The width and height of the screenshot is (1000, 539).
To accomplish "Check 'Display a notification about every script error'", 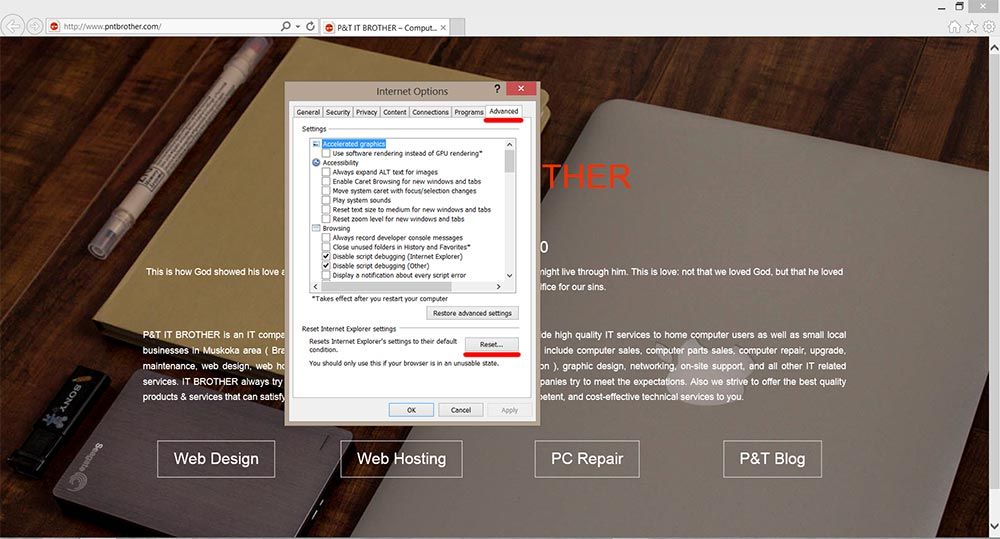I will [326, 275].
